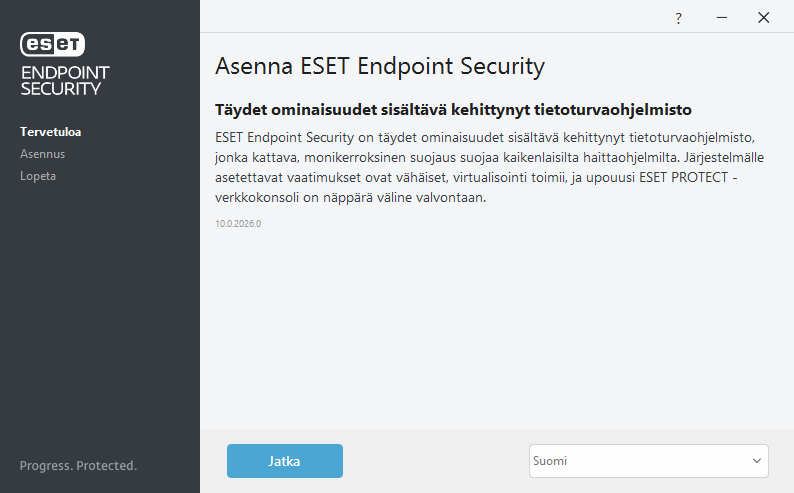
Task: Click the description line starting with jonka kattava
Action: 400,156
